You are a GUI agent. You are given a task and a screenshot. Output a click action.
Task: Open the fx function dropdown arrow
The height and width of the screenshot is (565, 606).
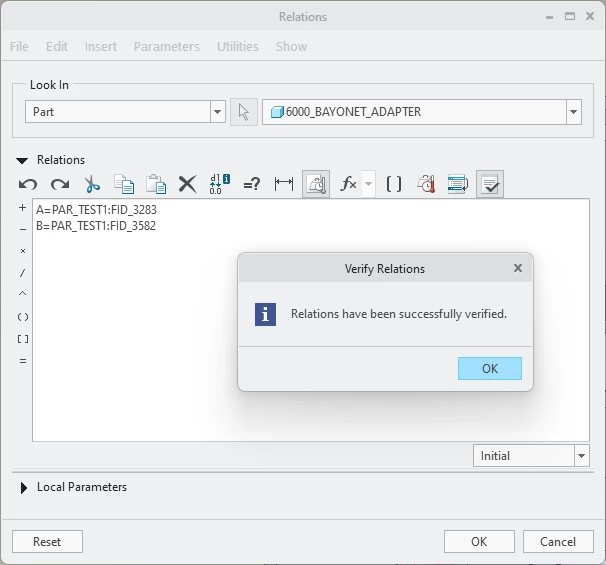coord(369,184)
